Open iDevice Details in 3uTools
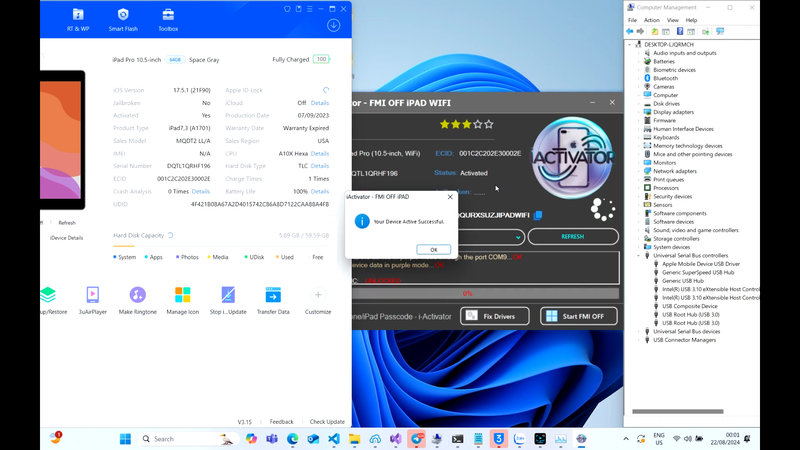 66,238
